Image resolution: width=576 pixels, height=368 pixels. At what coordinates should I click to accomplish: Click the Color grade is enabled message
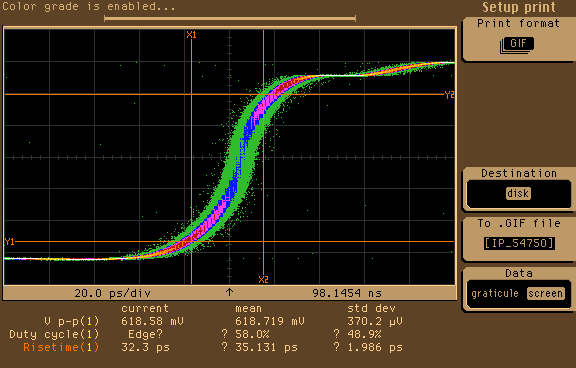pos(89,7)
